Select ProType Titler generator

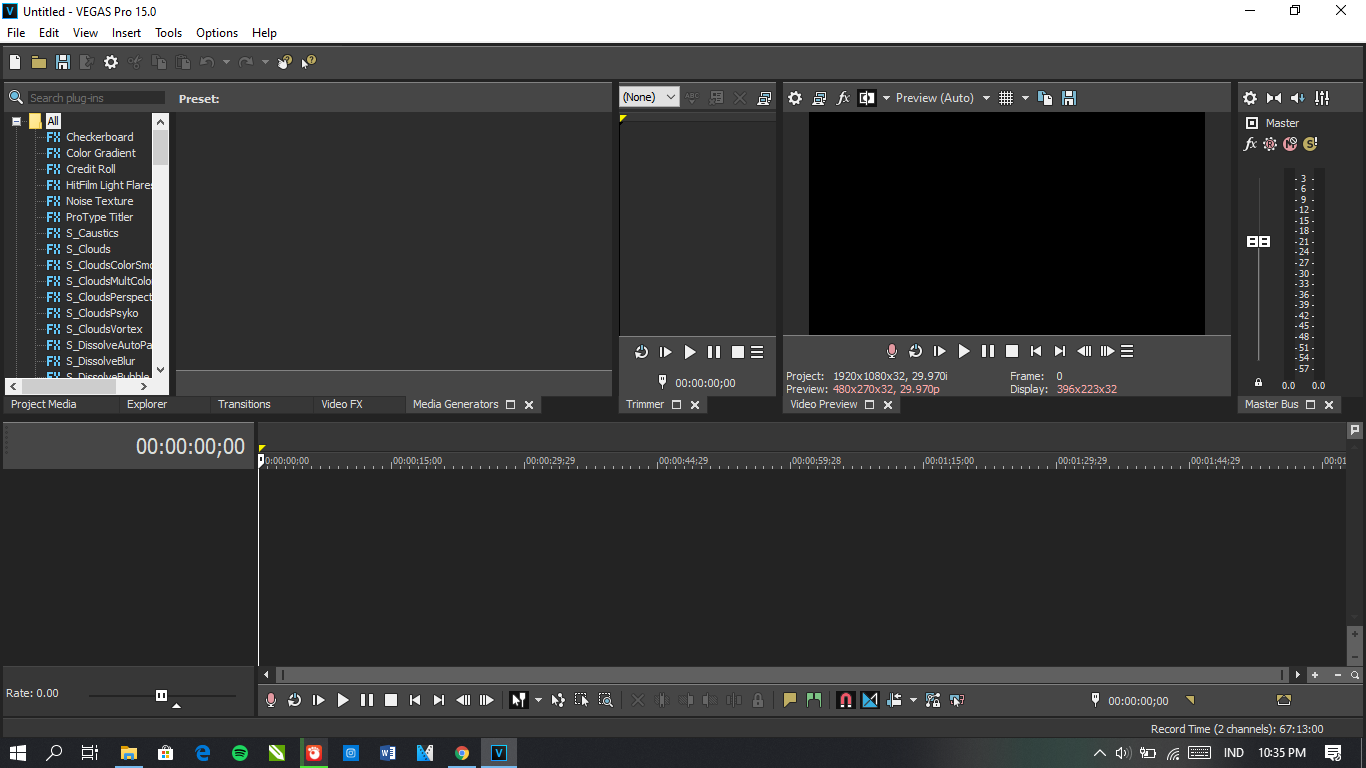pyautogui.click(x=99, y=217)
